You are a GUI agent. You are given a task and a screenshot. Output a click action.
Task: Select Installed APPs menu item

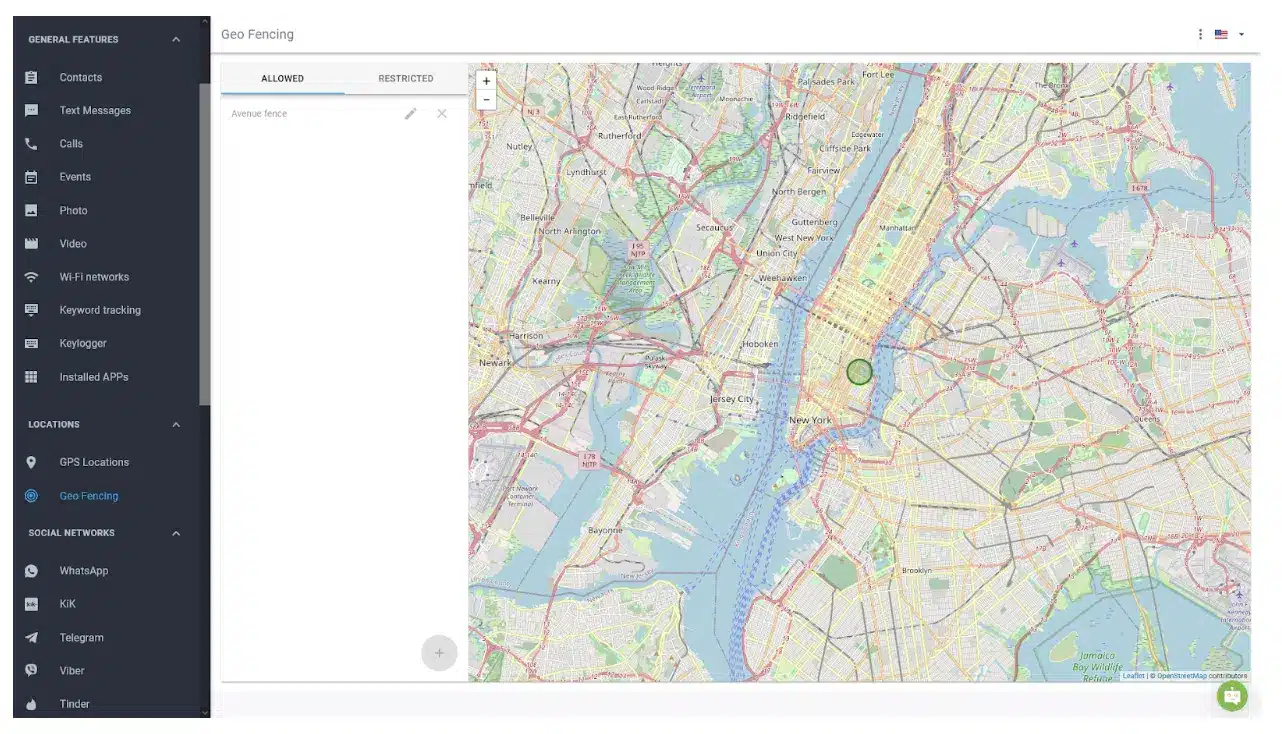[x=94, y=377]
